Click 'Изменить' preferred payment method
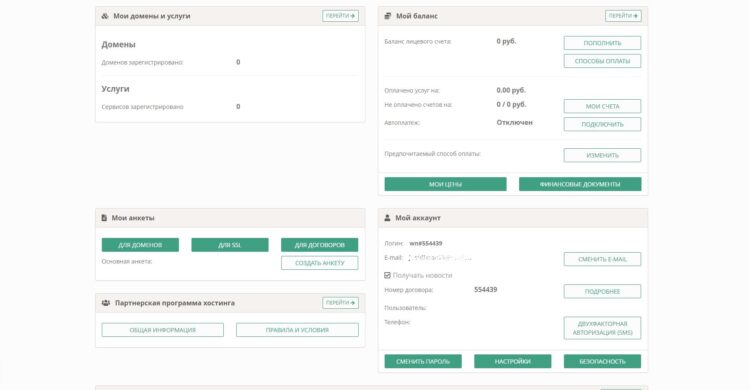Screen dimensions: 750x390 (x=602, y=156)
